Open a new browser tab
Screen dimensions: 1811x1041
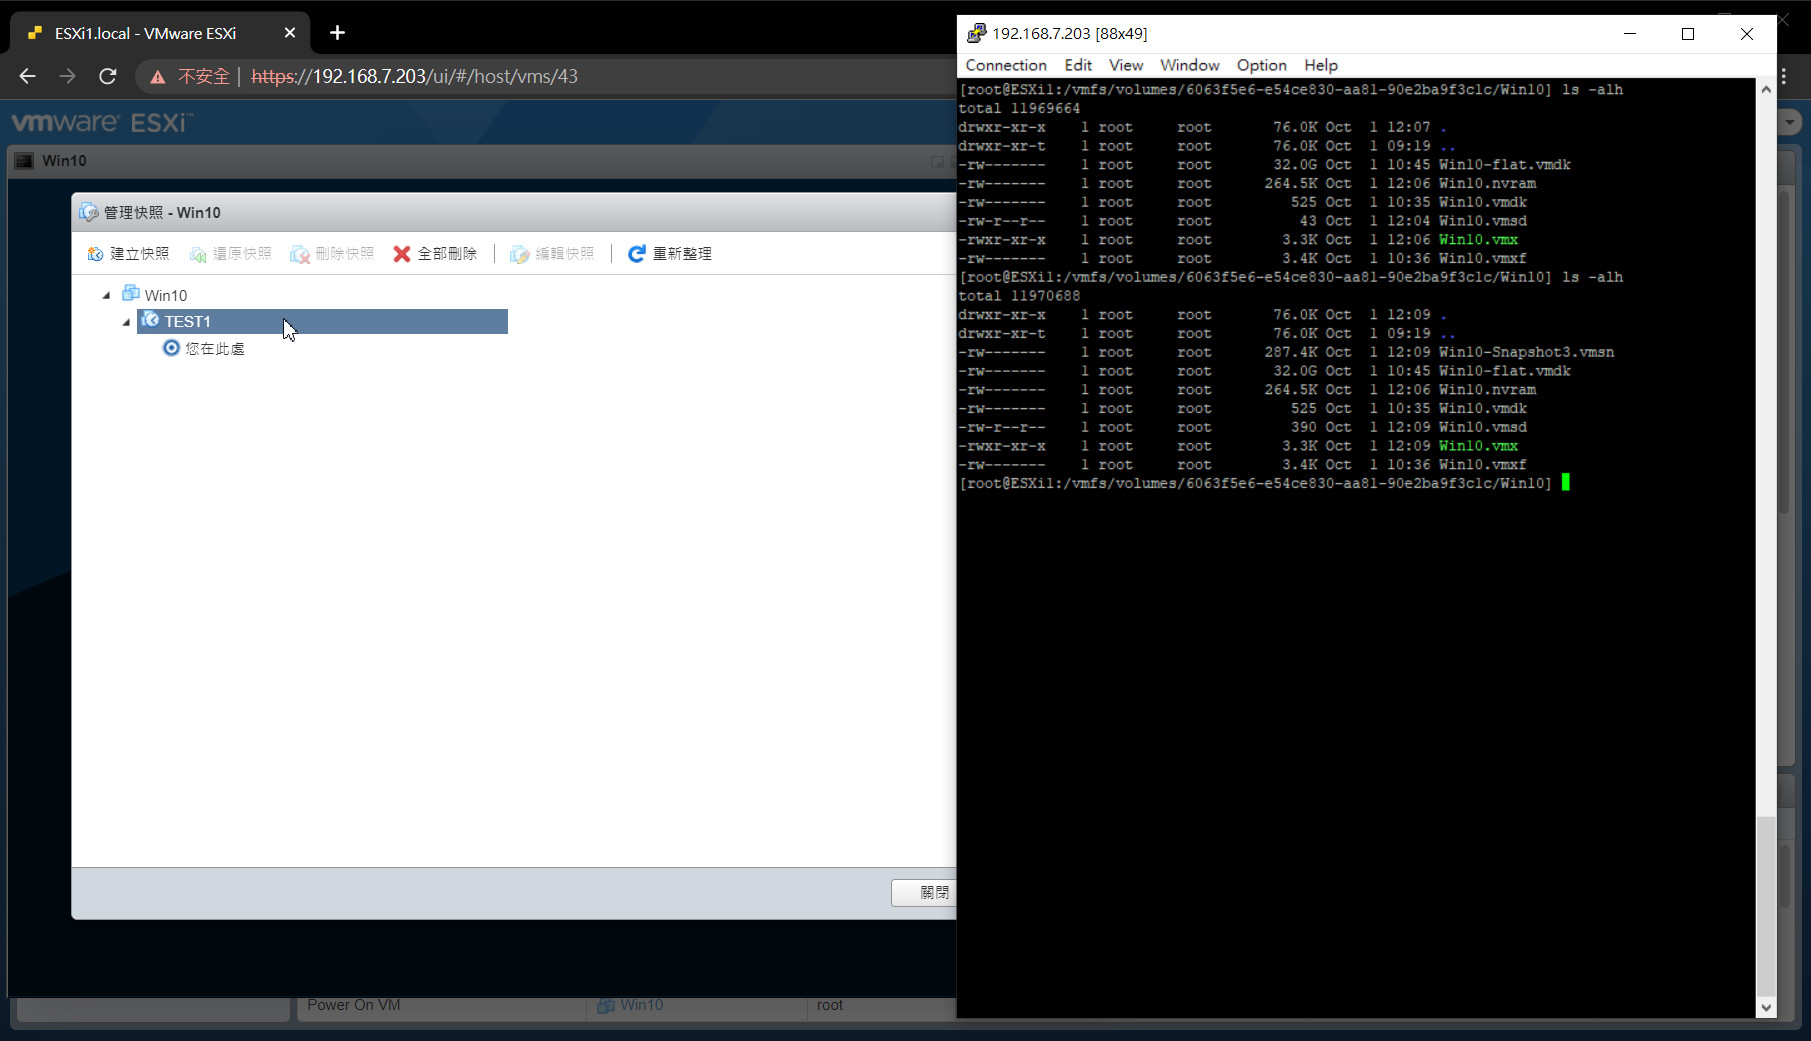(x=337, y=33)
